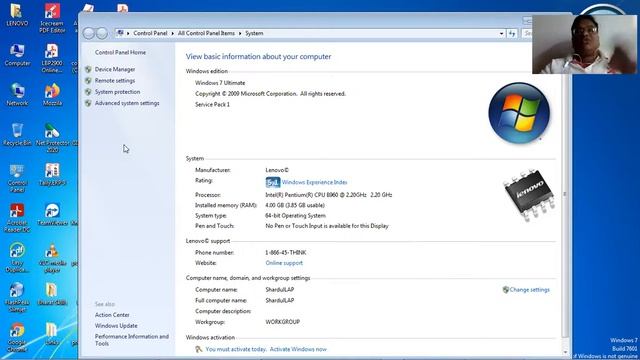
Task: Click the shield icon beside Device Manager
Action: tap(88, 69)
